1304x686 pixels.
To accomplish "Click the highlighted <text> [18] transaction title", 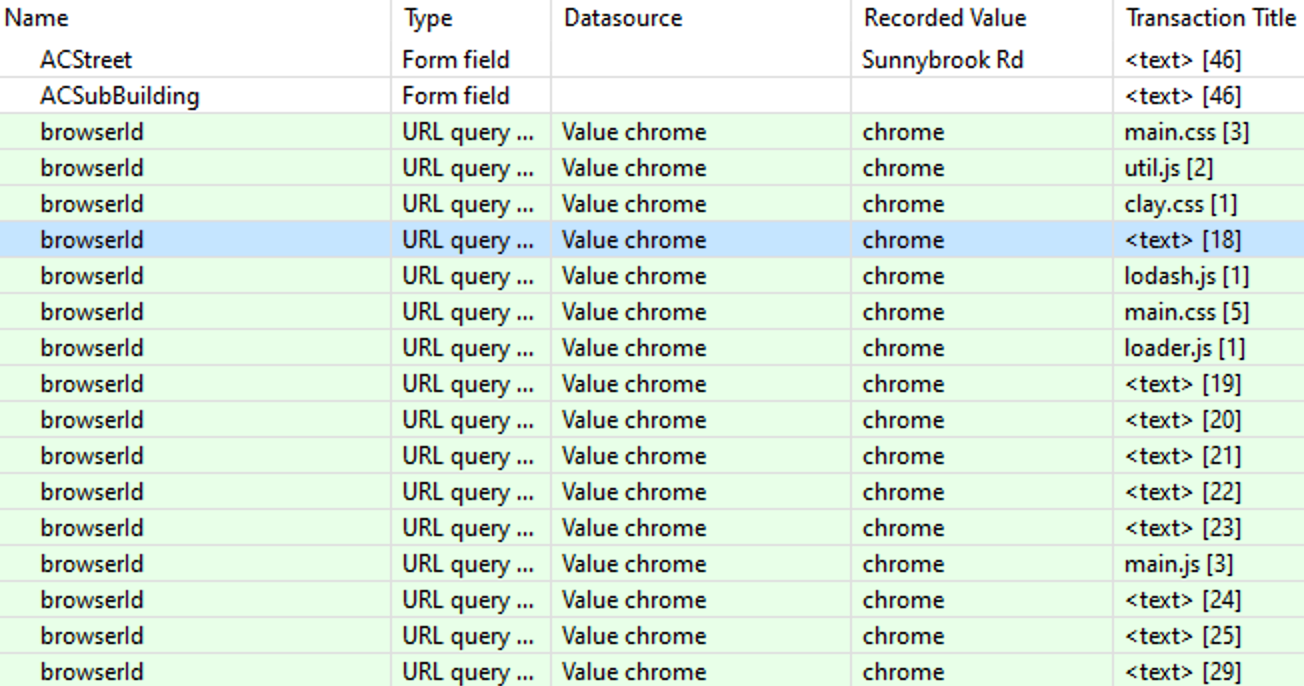I will (1183, 240).
